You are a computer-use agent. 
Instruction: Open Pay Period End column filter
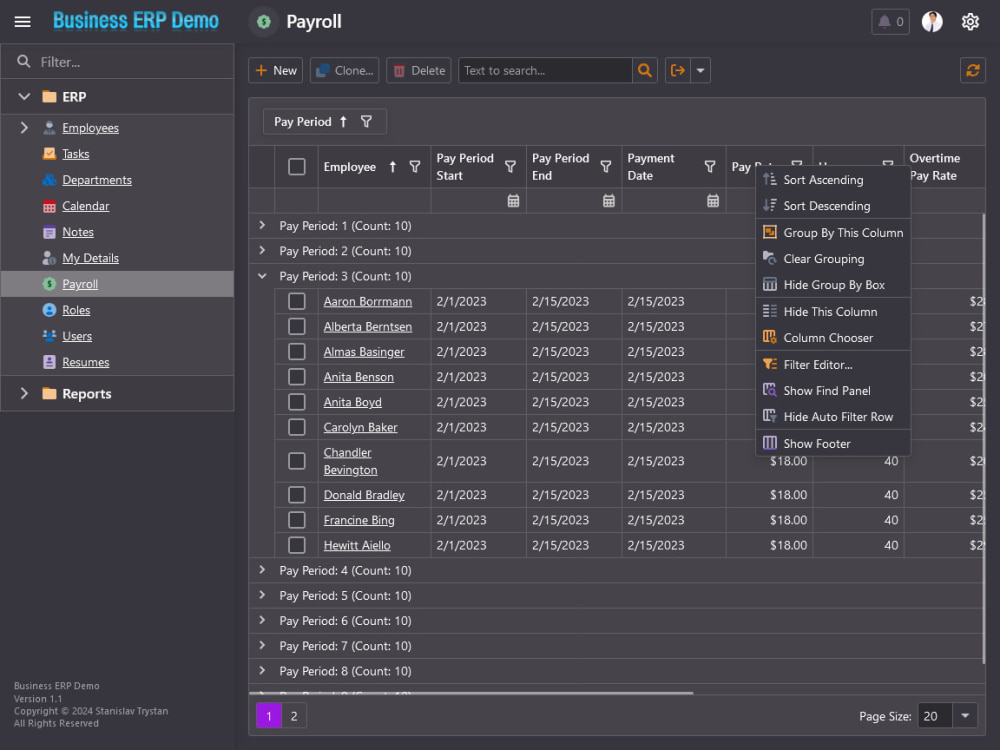tap(606, 166)
